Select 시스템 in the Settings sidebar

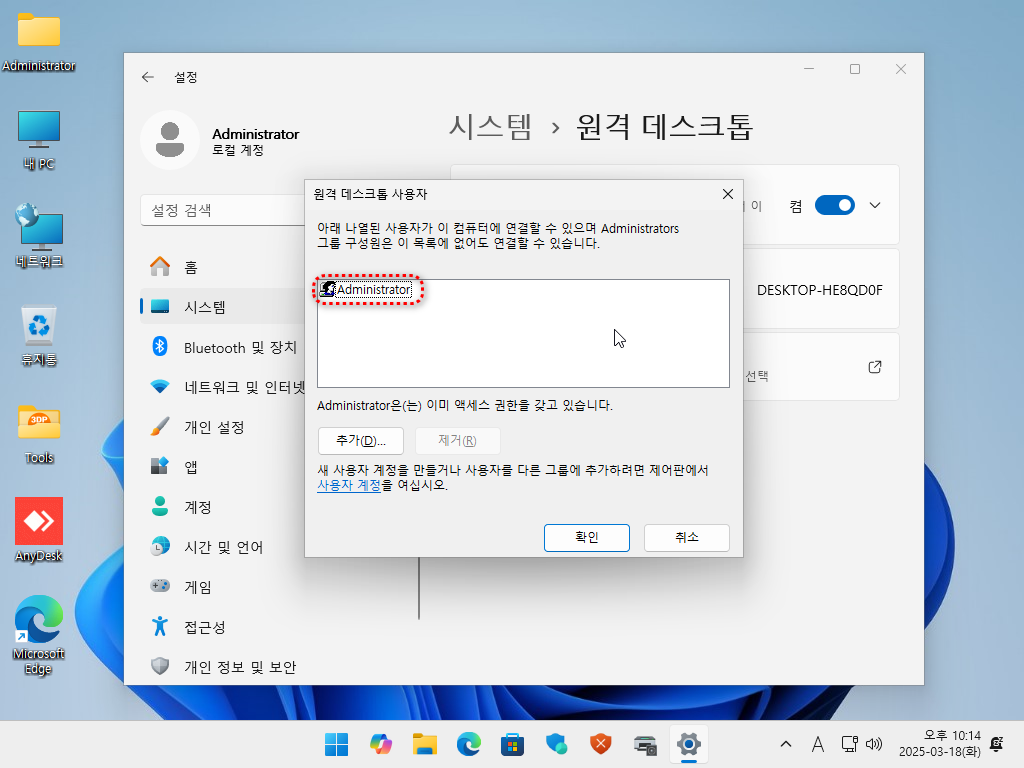point(223,307)
